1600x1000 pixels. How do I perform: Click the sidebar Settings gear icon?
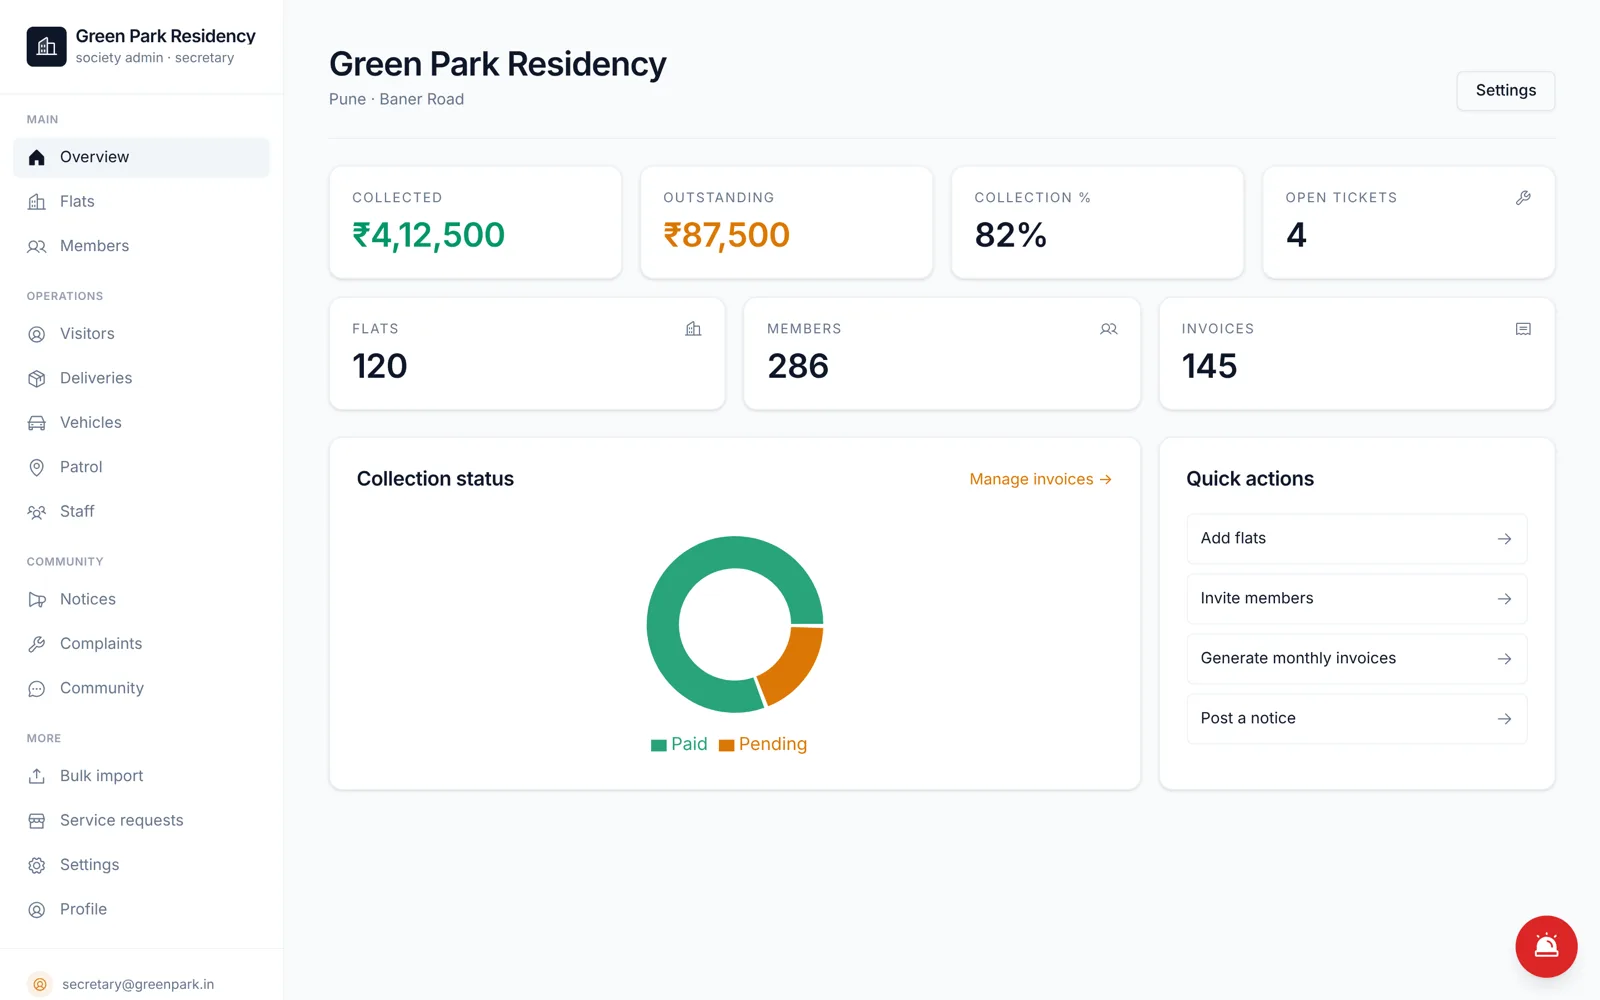pos(37,865)
